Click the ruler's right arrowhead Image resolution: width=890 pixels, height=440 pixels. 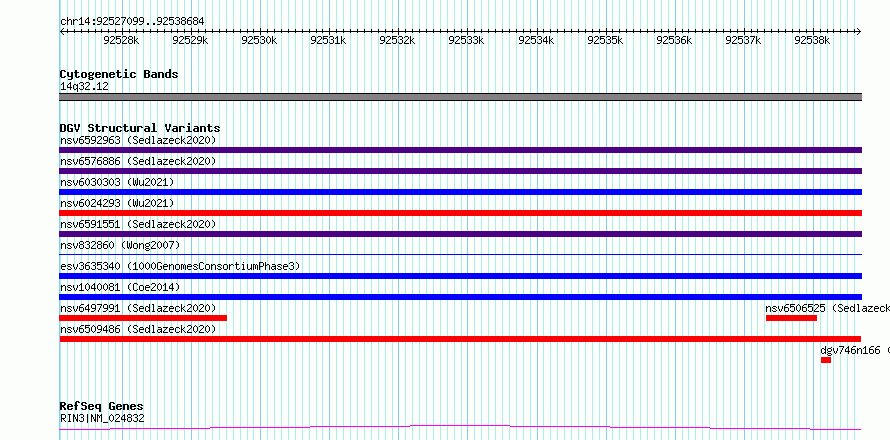tap(859, 31)
